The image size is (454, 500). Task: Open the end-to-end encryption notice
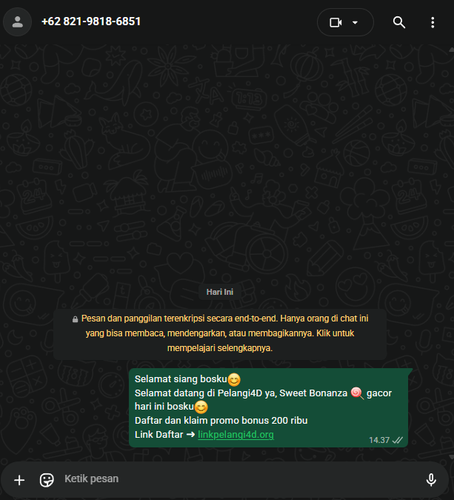point(220,333)
